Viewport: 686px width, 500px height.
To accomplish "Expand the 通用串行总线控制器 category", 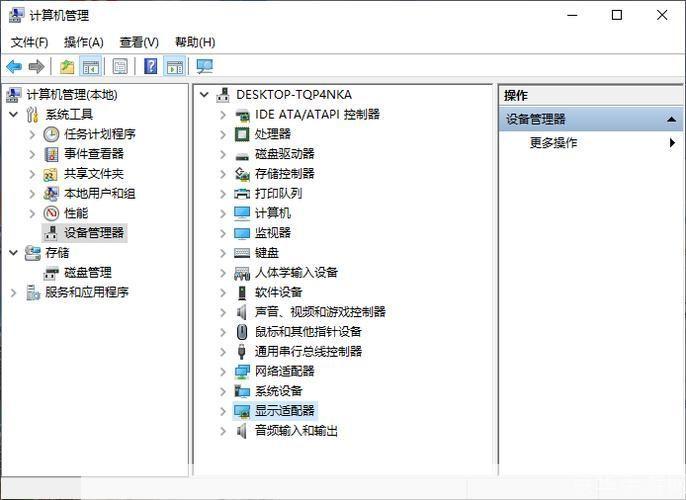I will click(223, 352).
